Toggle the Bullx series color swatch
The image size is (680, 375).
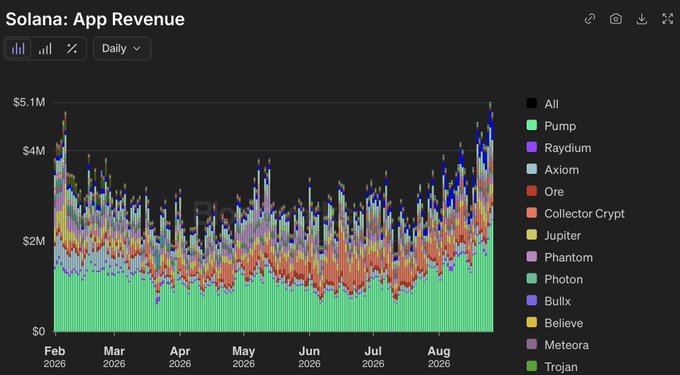(532, 301)
